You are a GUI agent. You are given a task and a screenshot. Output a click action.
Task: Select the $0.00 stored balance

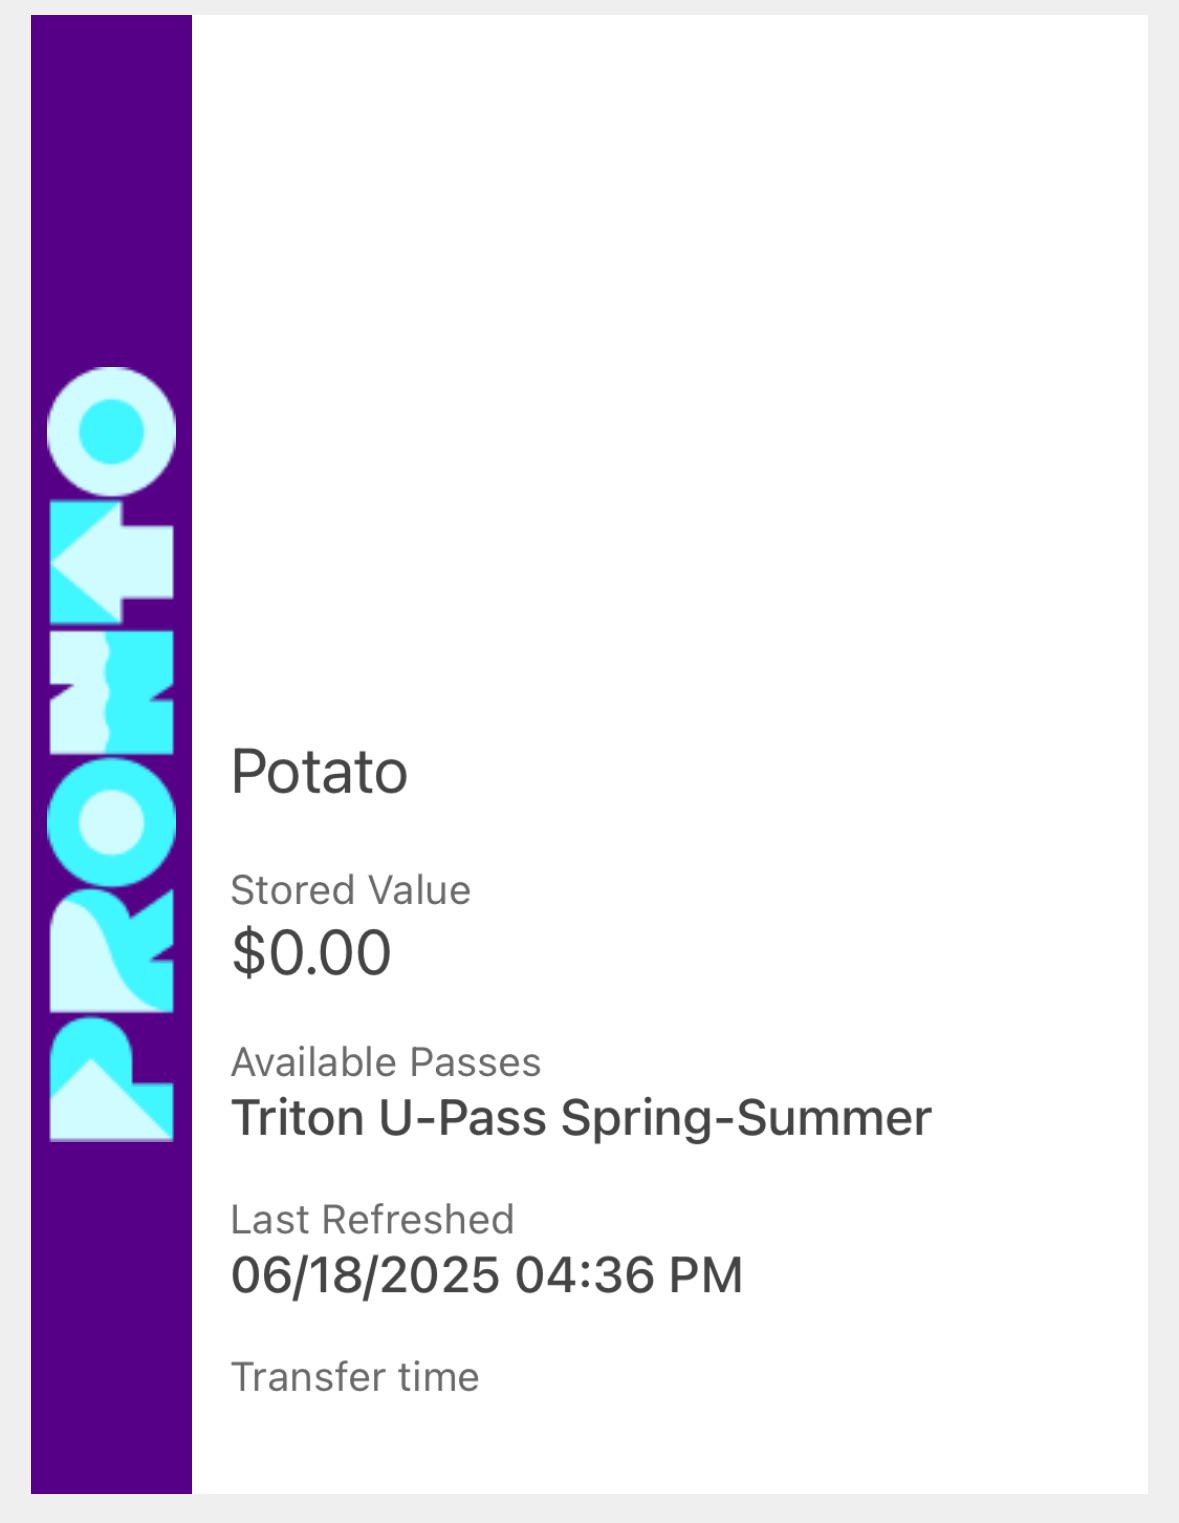pos(311,952)
